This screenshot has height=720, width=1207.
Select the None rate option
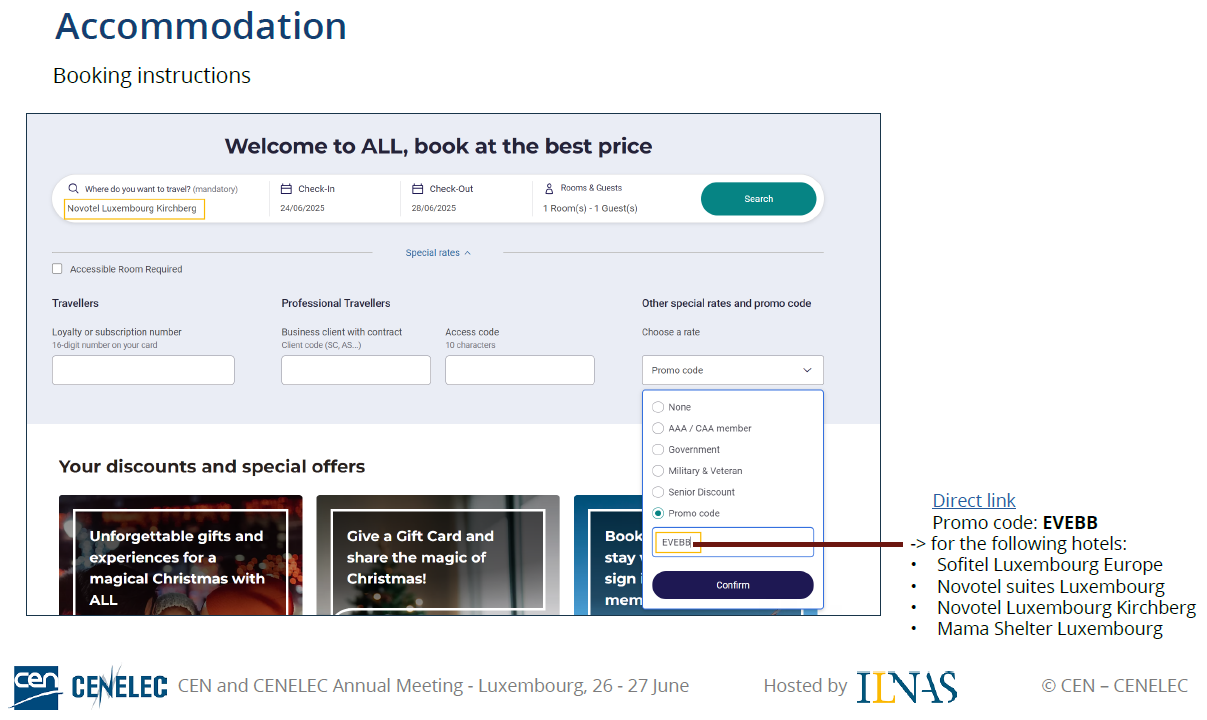click(658, 407)
